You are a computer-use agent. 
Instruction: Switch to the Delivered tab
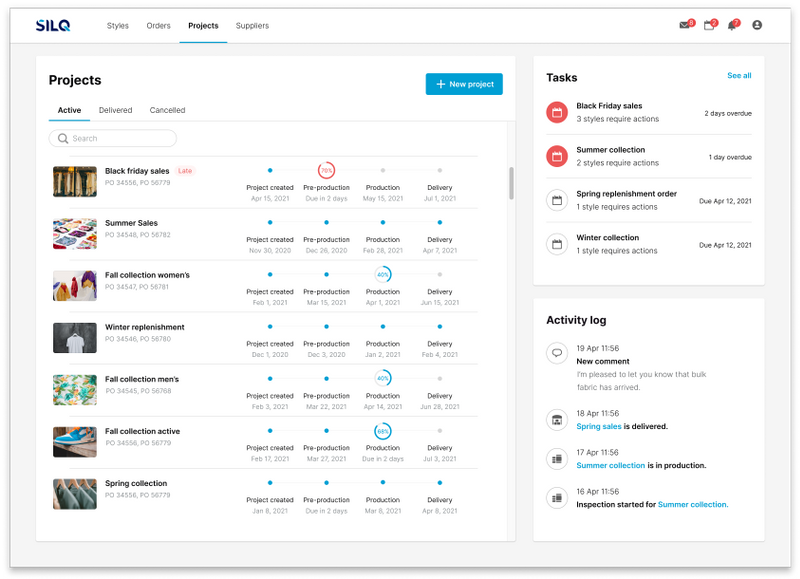(115, 110)
